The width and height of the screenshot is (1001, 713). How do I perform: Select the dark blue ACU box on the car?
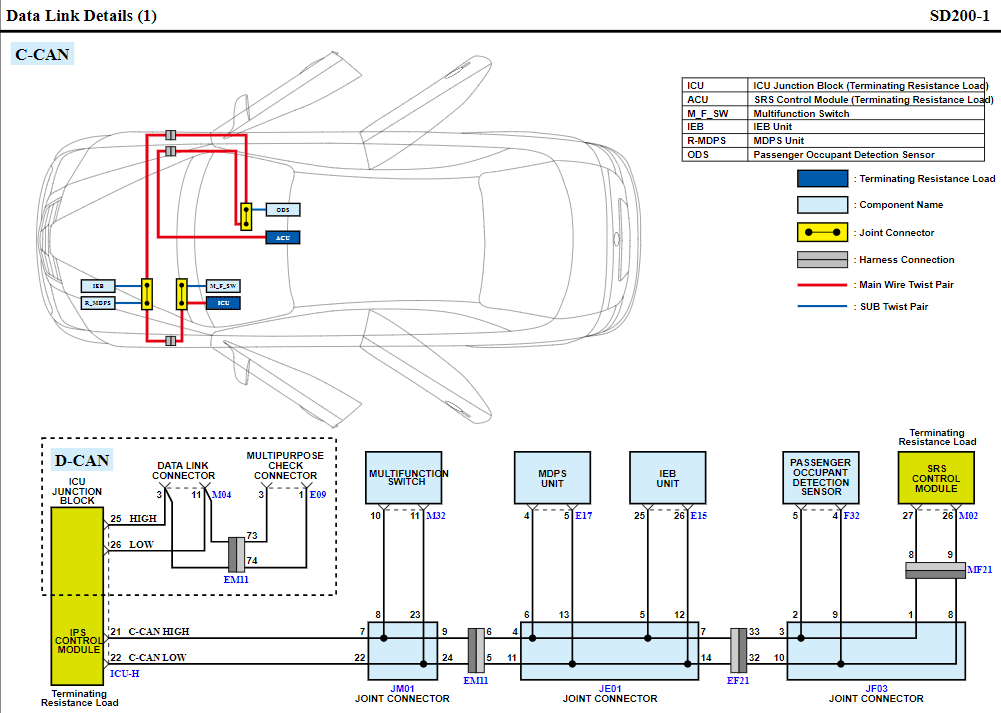(x=283, y=237)
